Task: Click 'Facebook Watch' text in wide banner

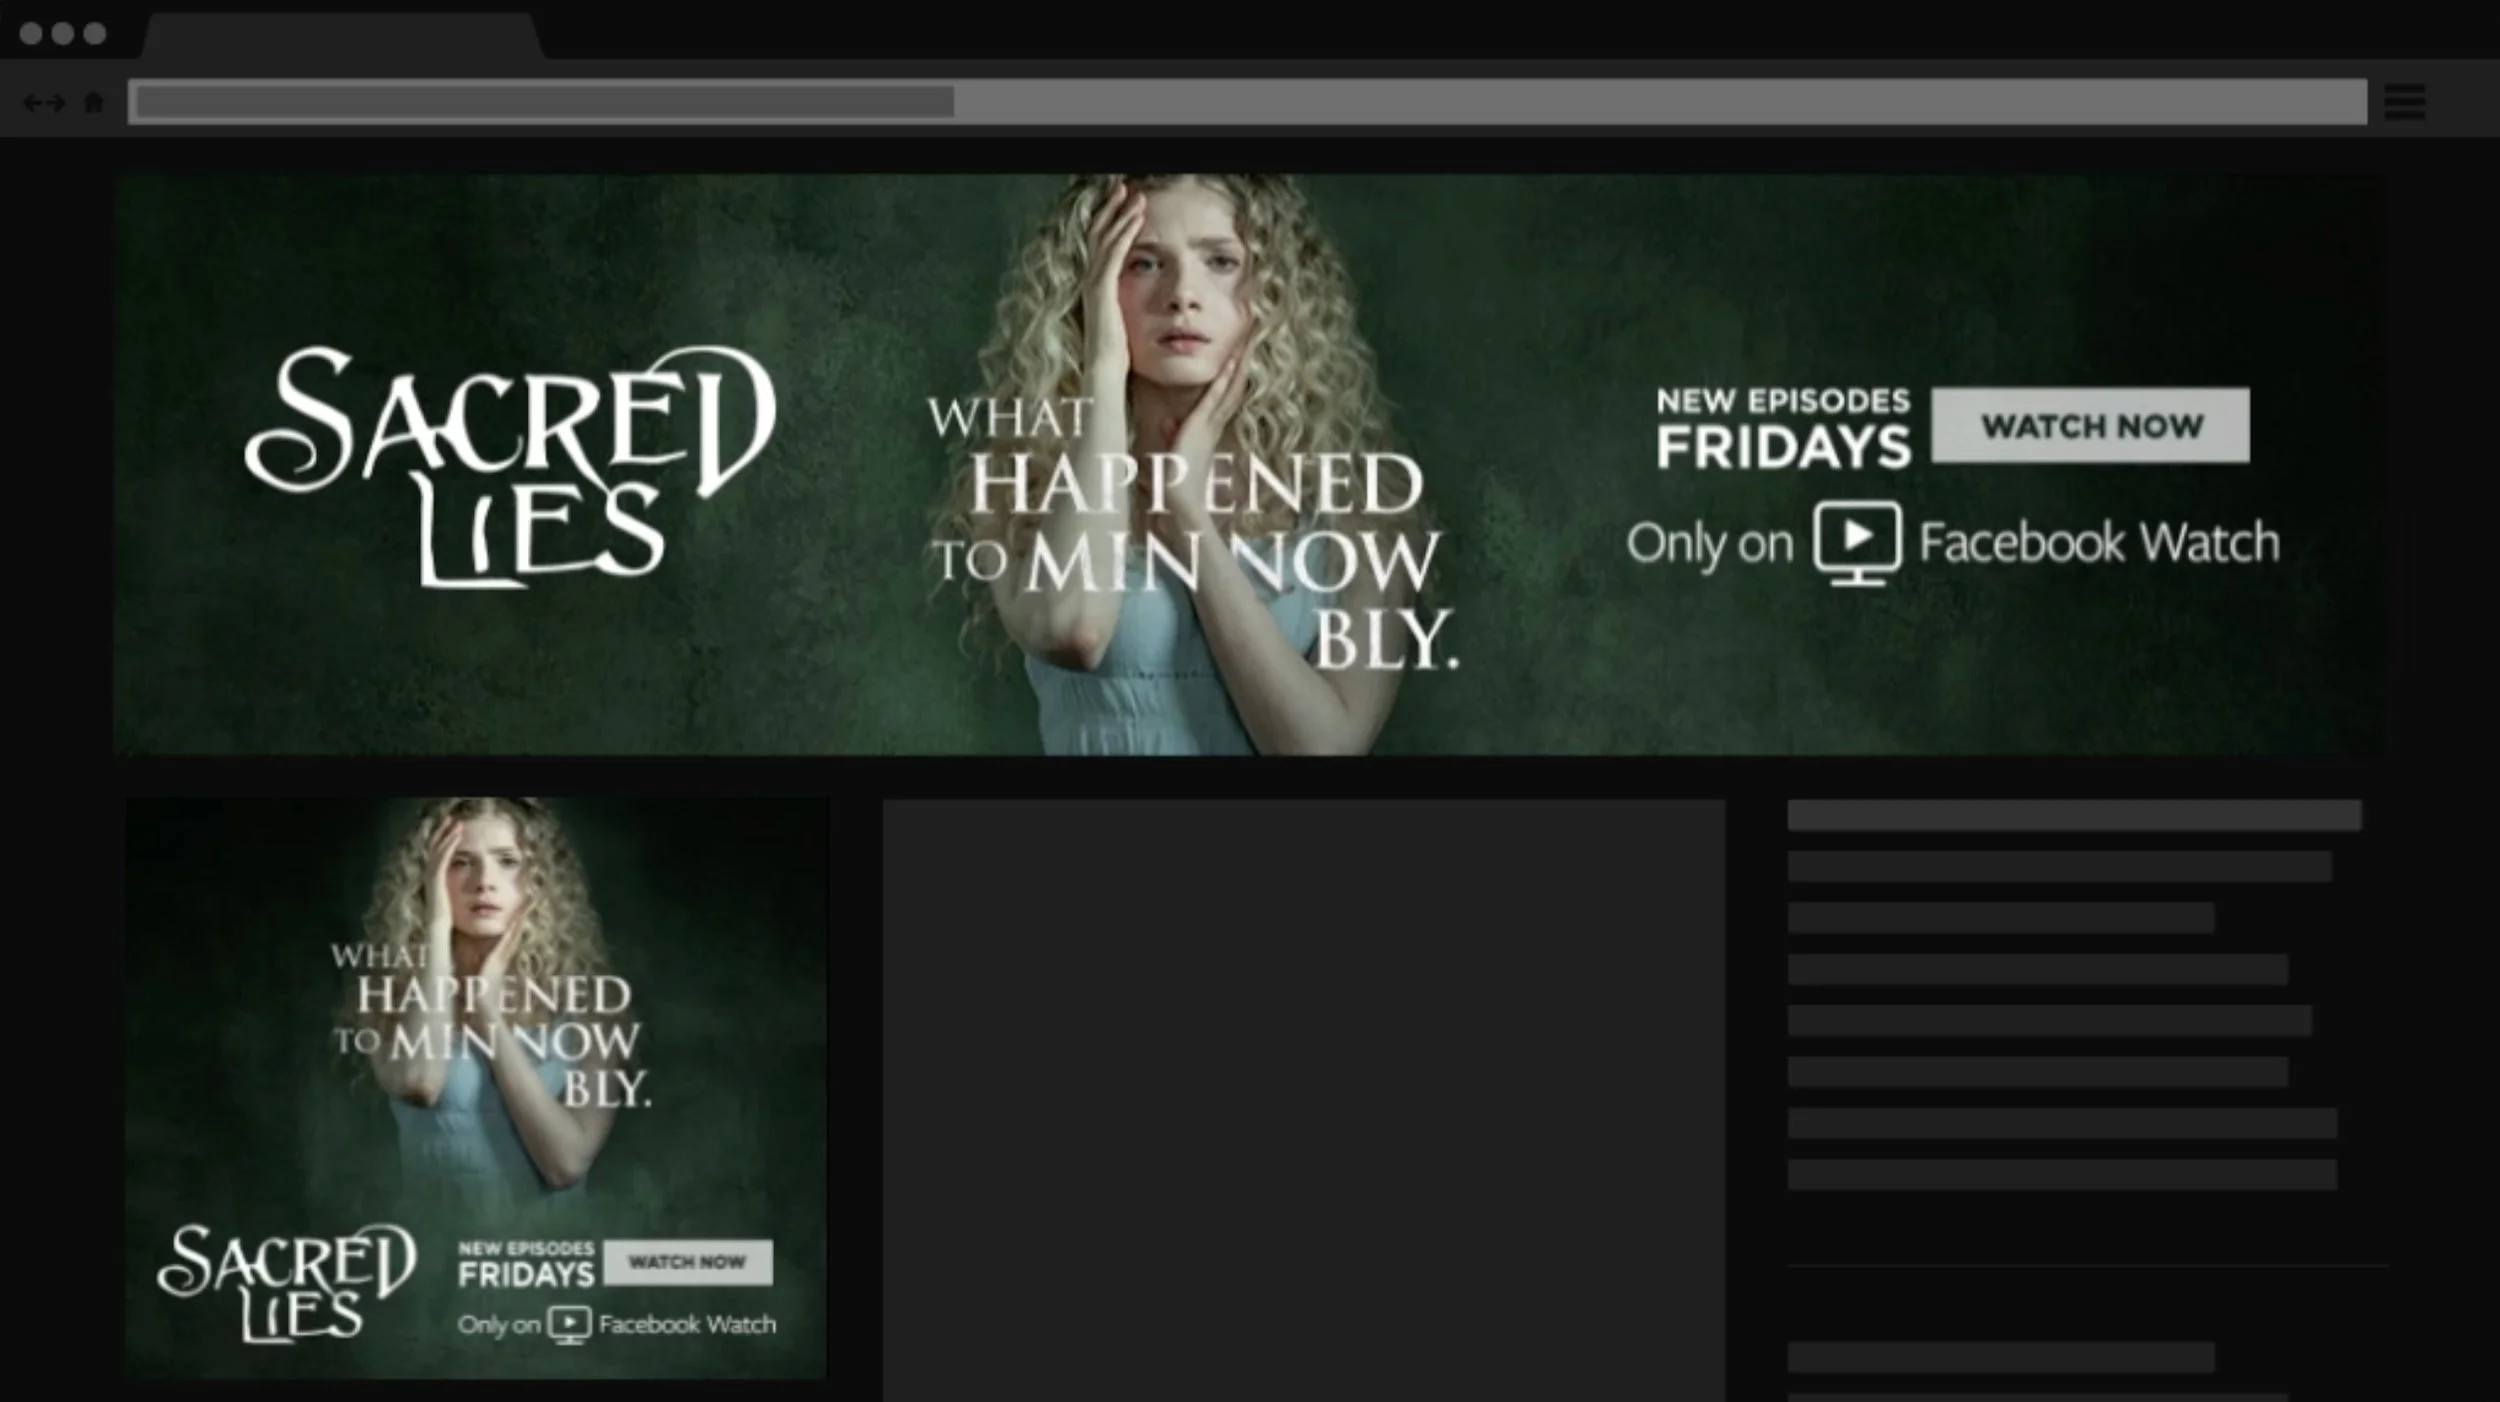Action: point(2098,543)
